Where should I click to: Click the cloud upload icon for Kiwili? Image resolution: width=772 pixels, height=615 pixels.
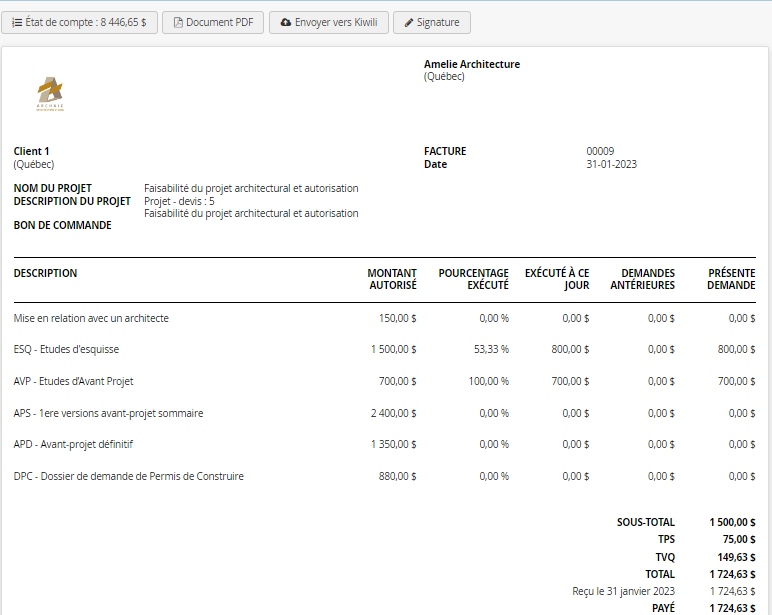286,22
